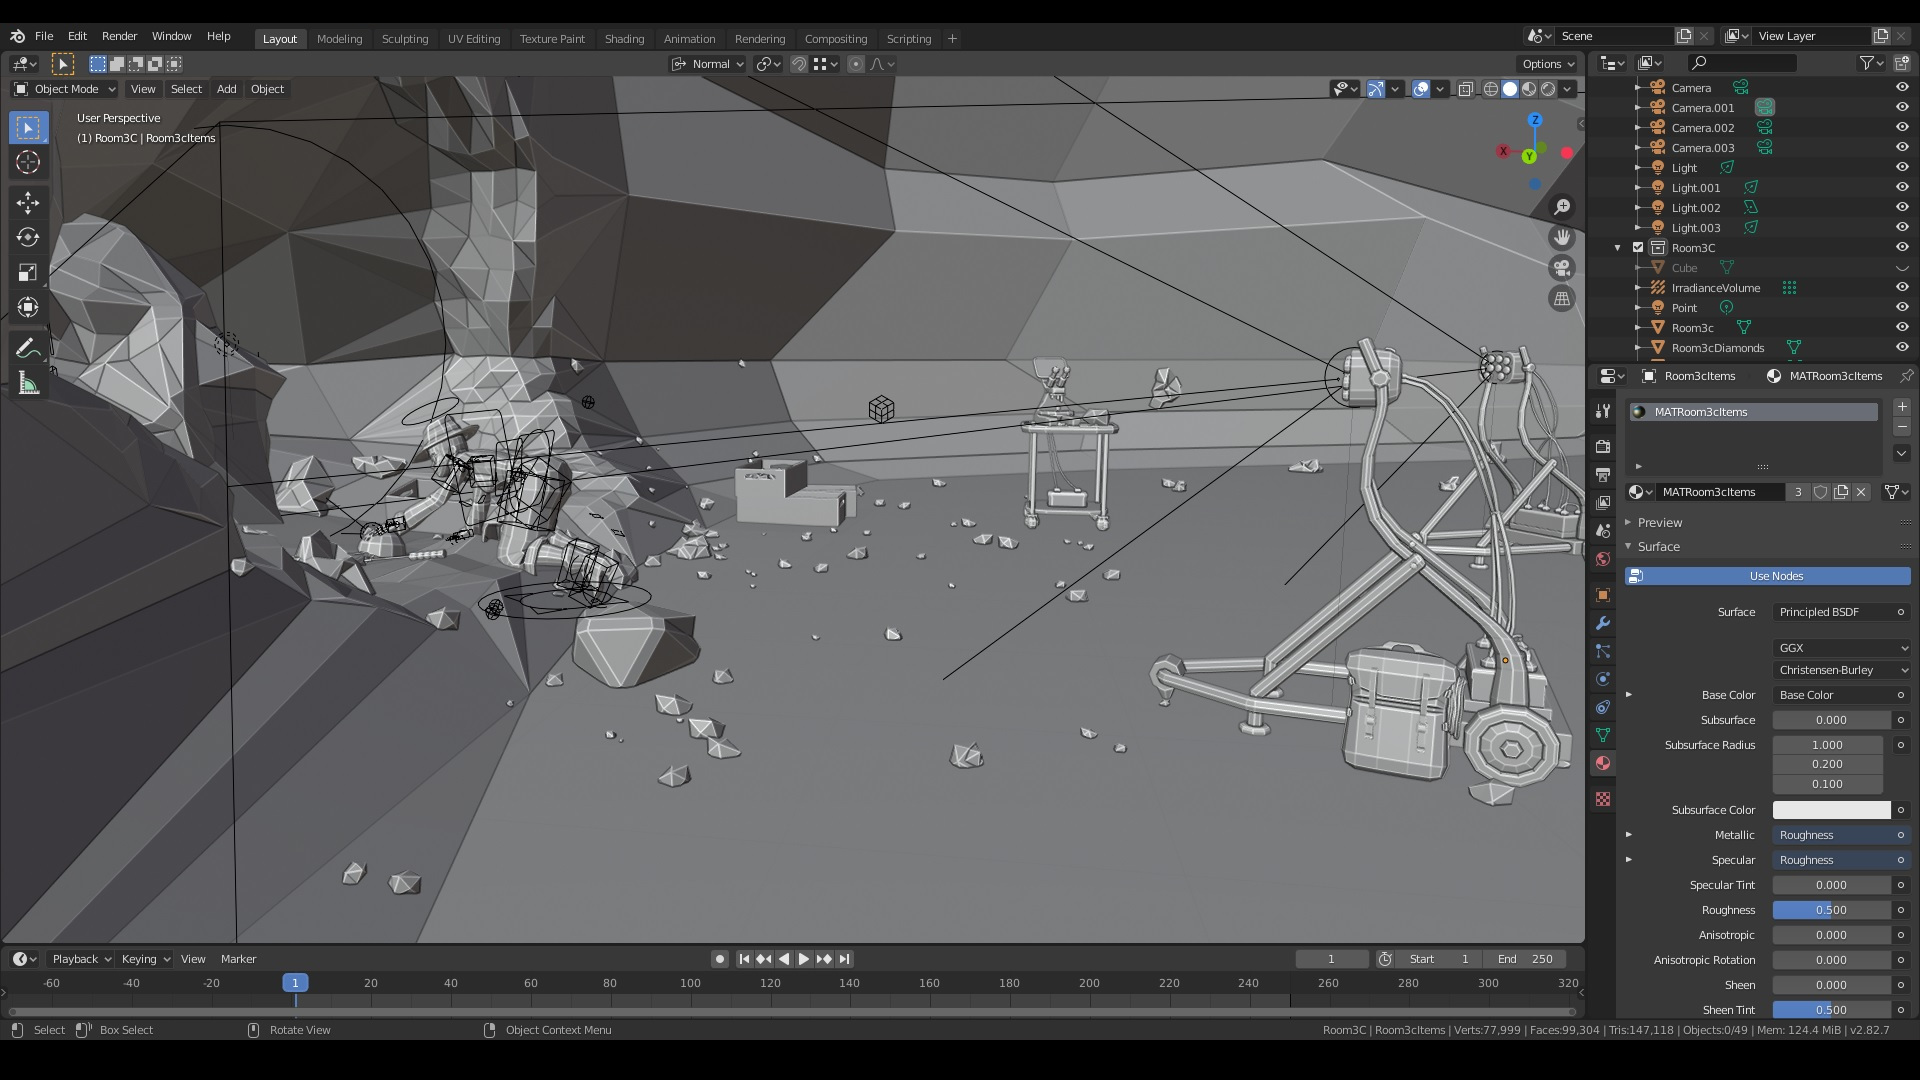
Task: Open the viewport Add menu
Action: coord(227,89)
